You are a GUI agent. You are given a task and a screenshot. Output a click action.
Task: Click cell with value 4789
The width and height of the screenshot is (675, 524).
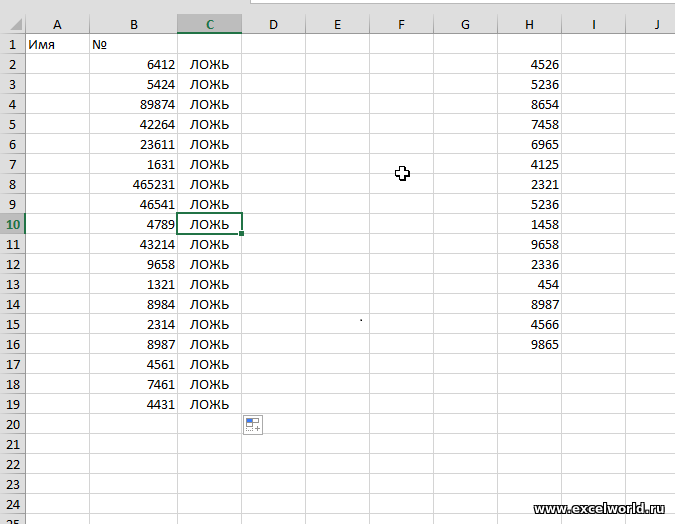tap(133, 224)
